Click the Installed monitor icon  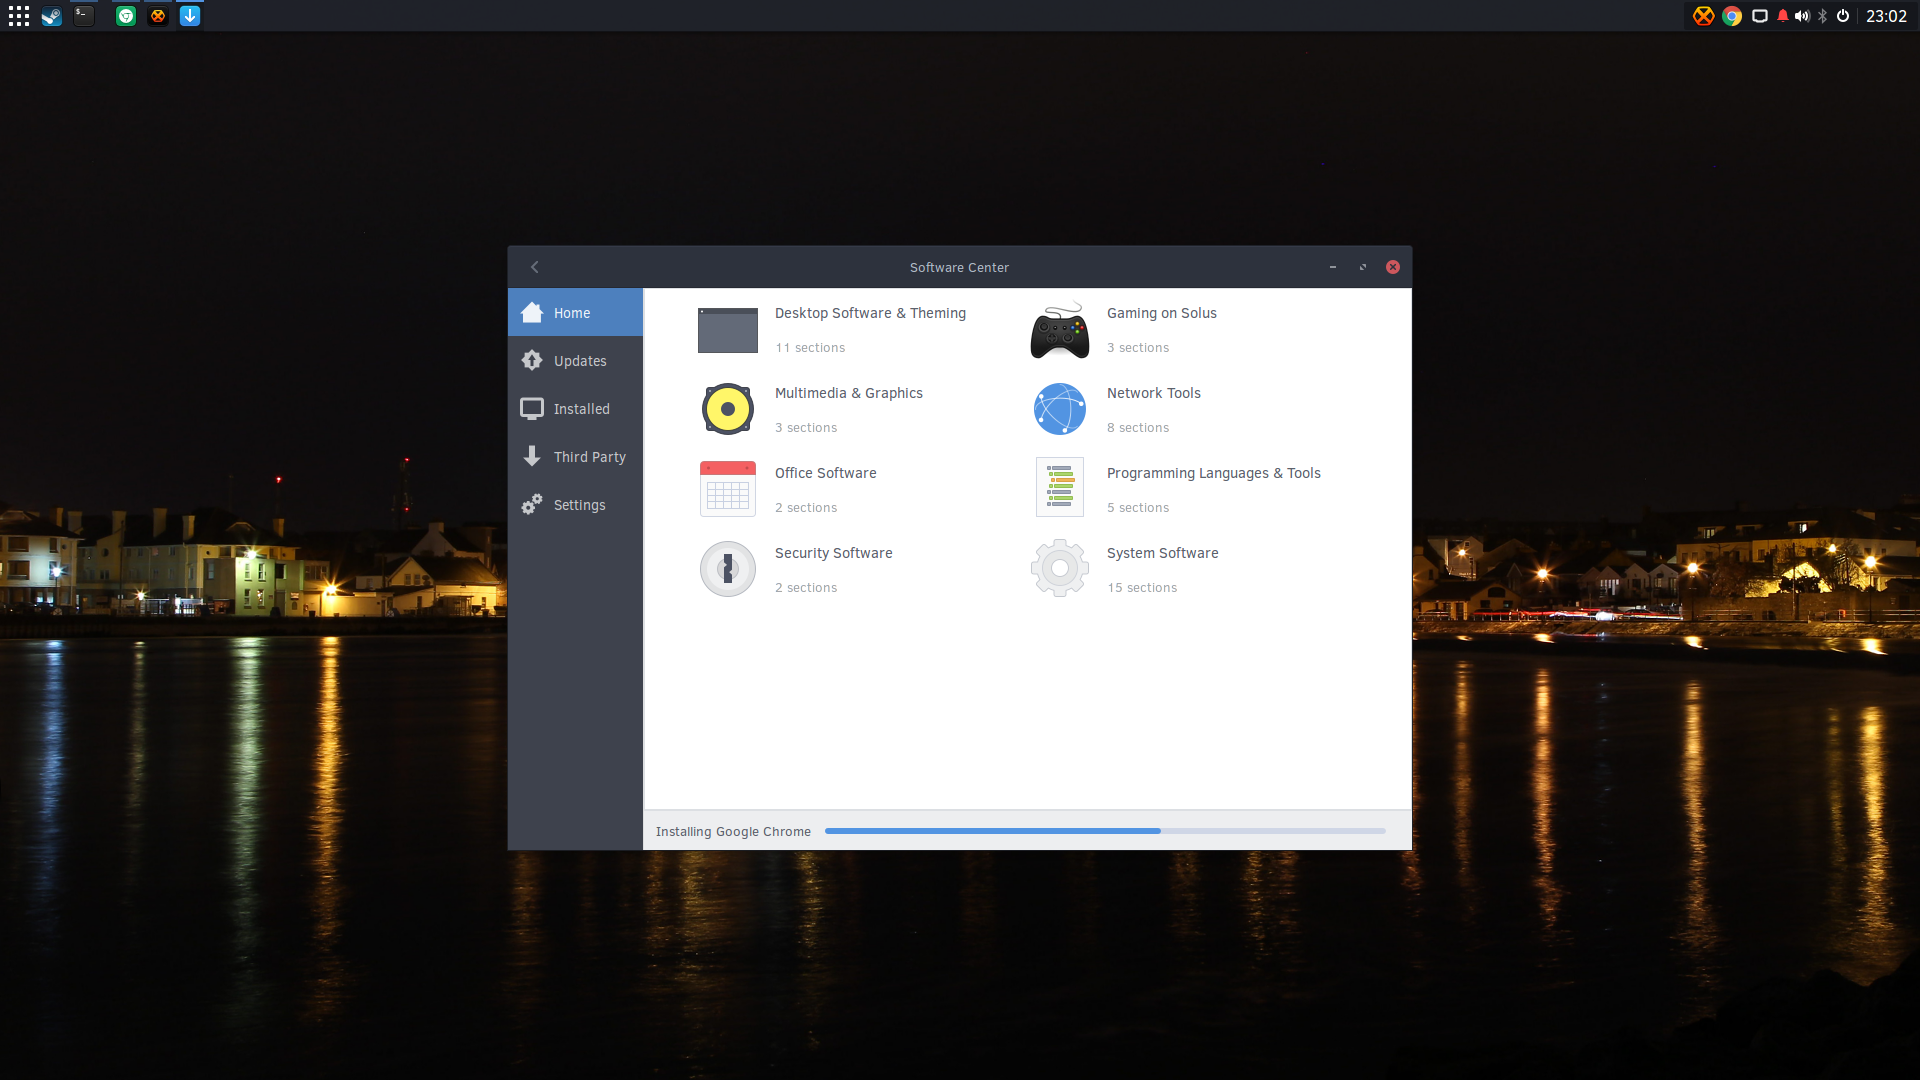tap(532, 409)
